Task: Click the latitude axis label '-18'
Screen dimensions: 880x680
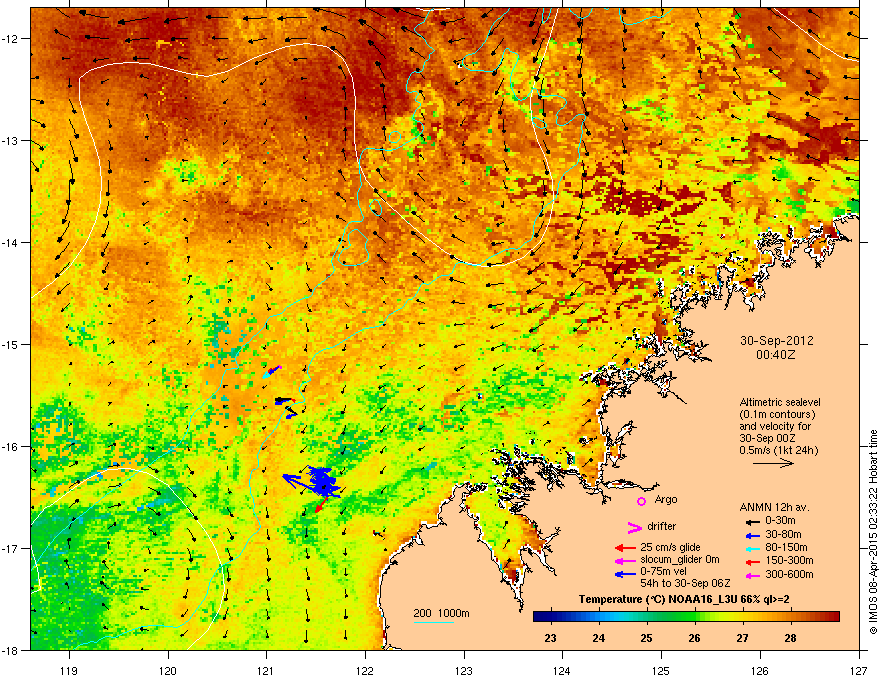Action: tap(11, 650)
